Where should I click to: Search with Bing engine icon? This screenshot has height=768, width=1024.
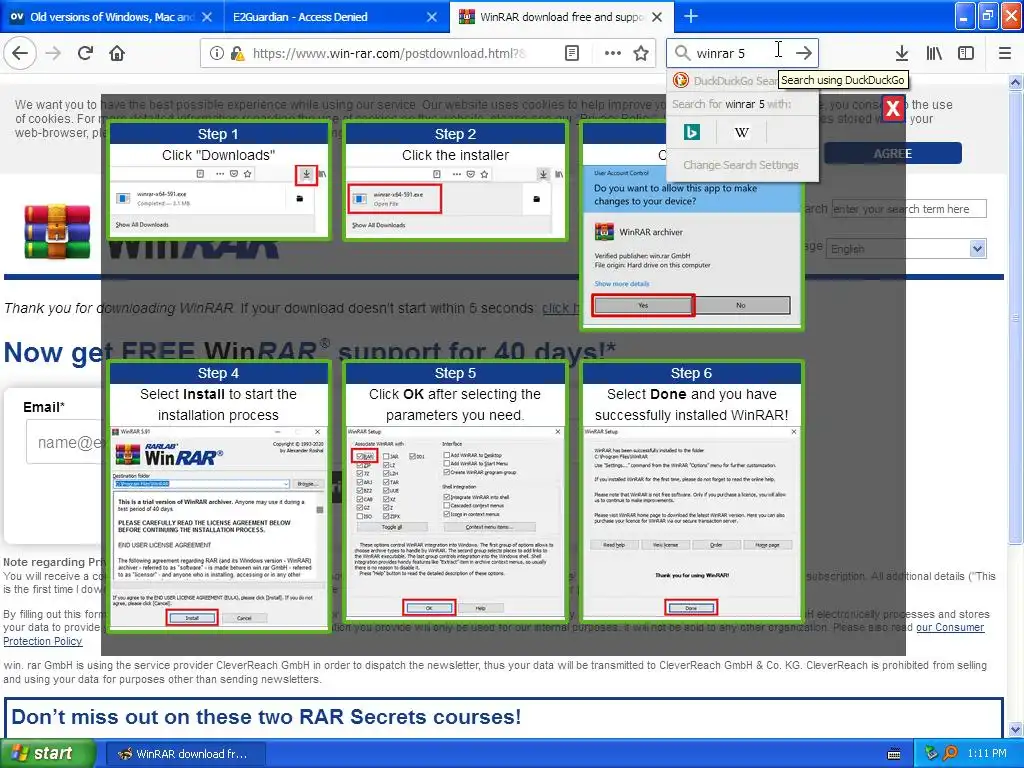tap(692, 133)
